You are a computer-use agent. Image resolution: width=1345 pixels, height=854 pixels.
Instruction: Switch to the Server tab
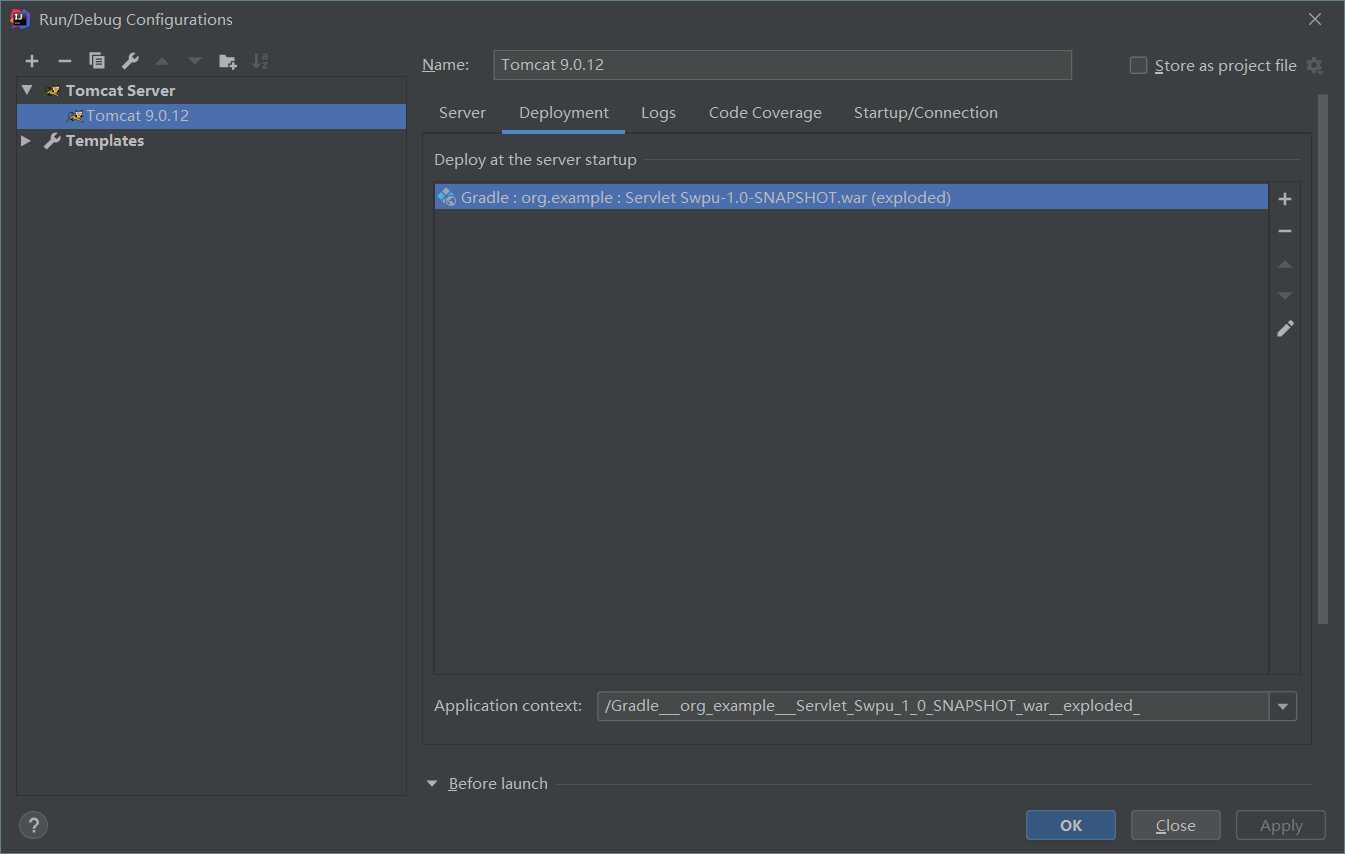(x=462, y=113)
